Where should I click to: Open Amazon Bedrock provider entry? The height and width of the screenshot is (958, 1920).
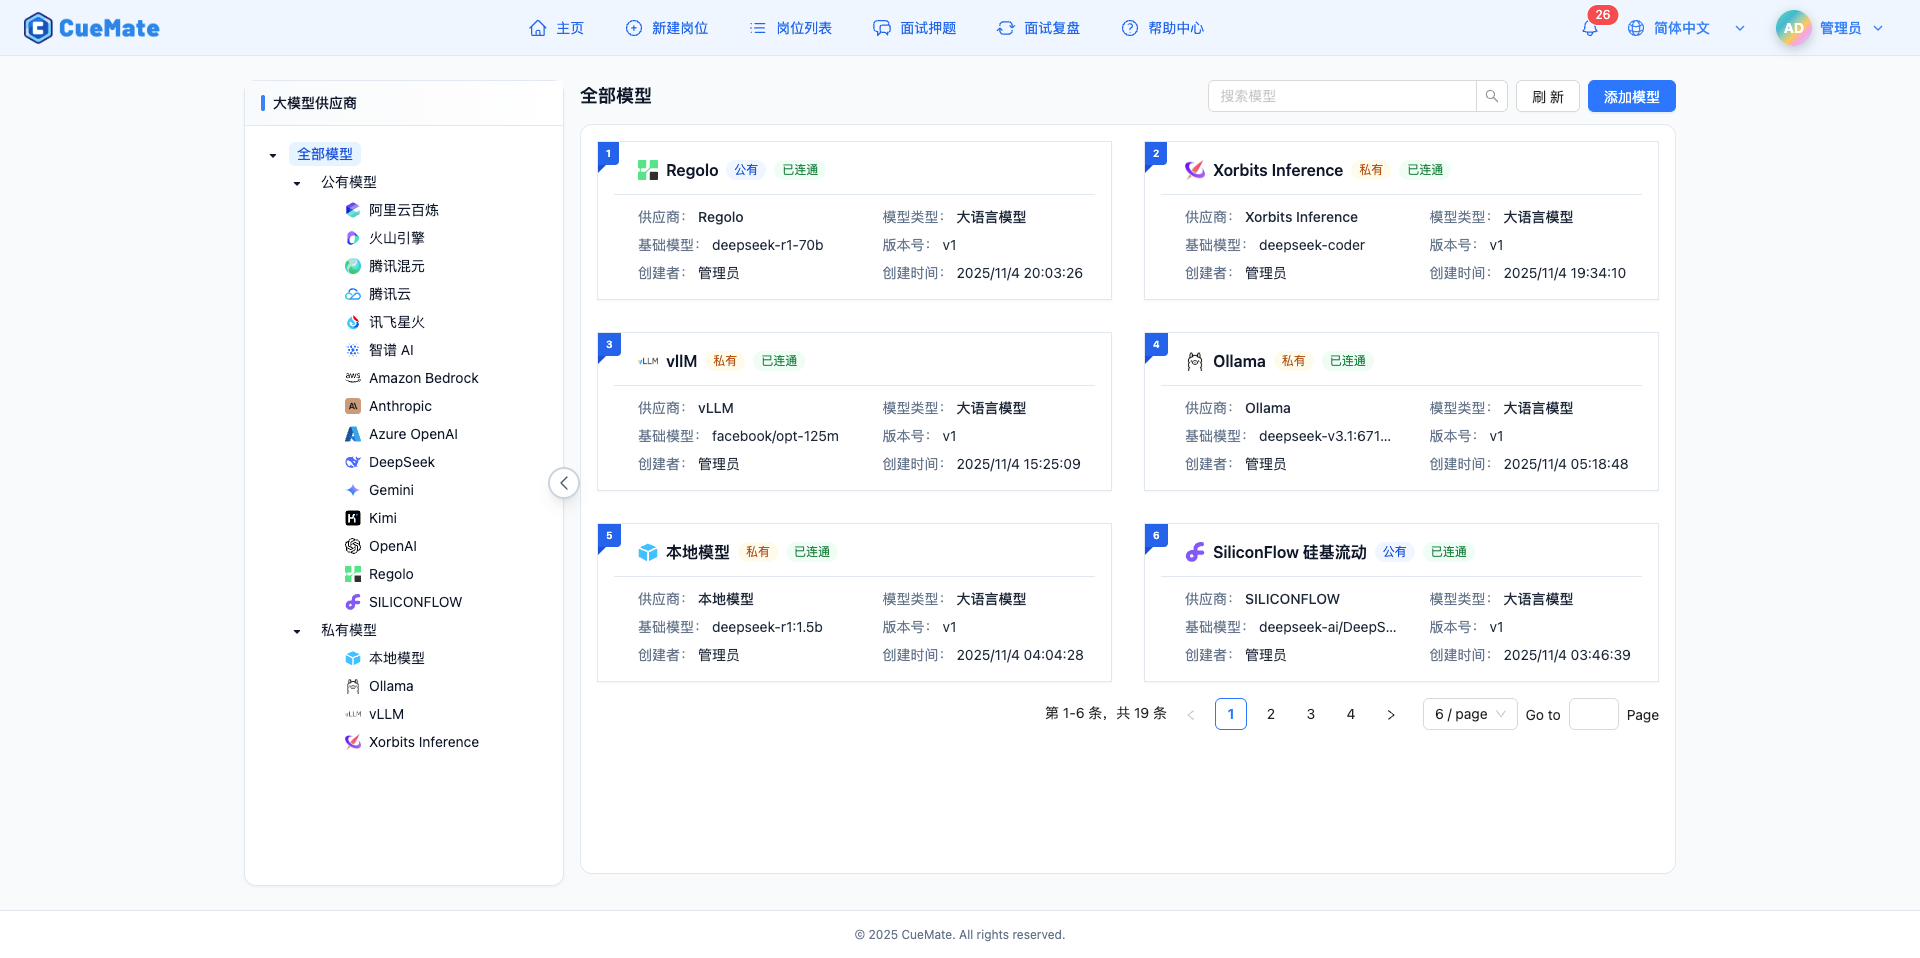pos(423,378)
